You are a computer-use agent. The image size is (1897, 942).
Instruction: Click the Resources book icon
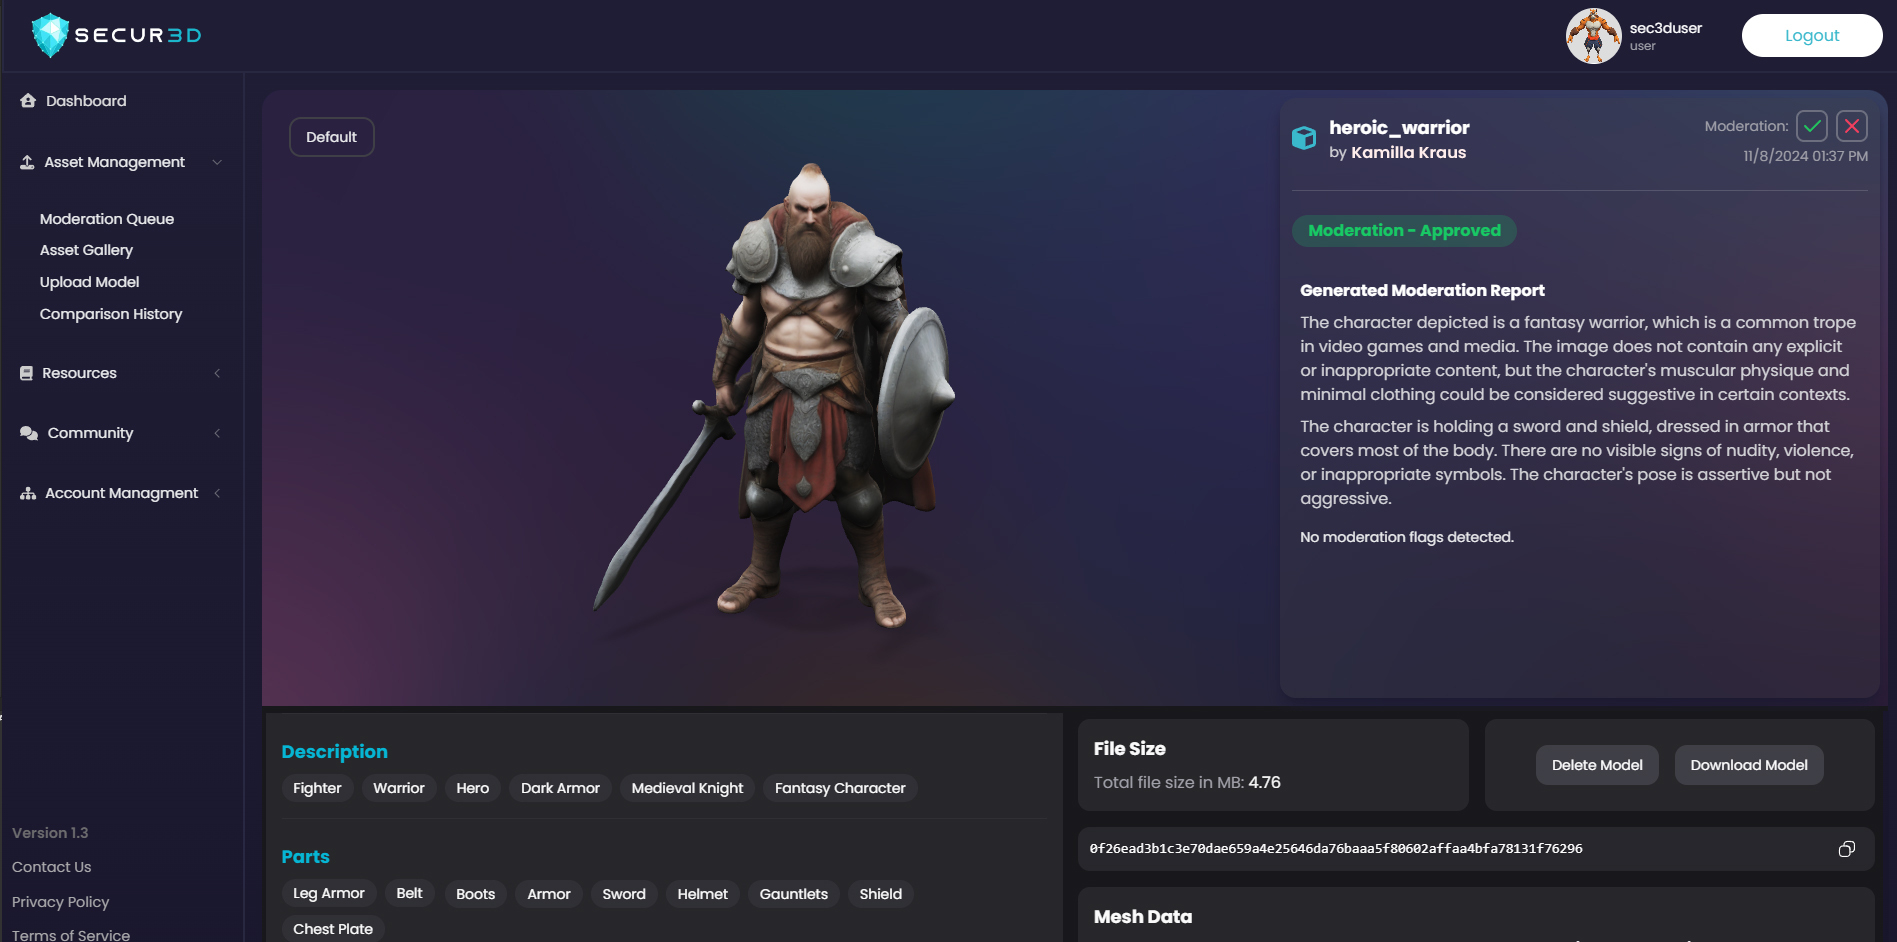click(x=27, y=373)
